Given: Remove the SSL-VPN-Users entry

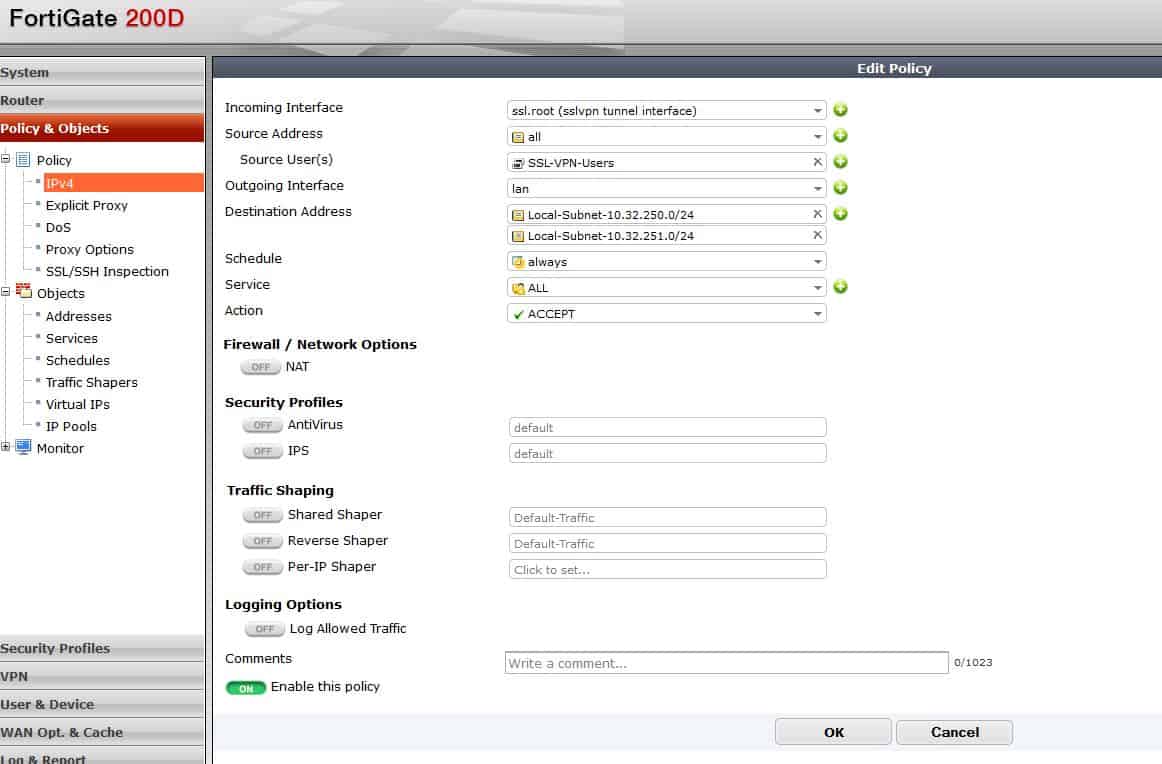Looking at the screenshot, I should [817, 161].
